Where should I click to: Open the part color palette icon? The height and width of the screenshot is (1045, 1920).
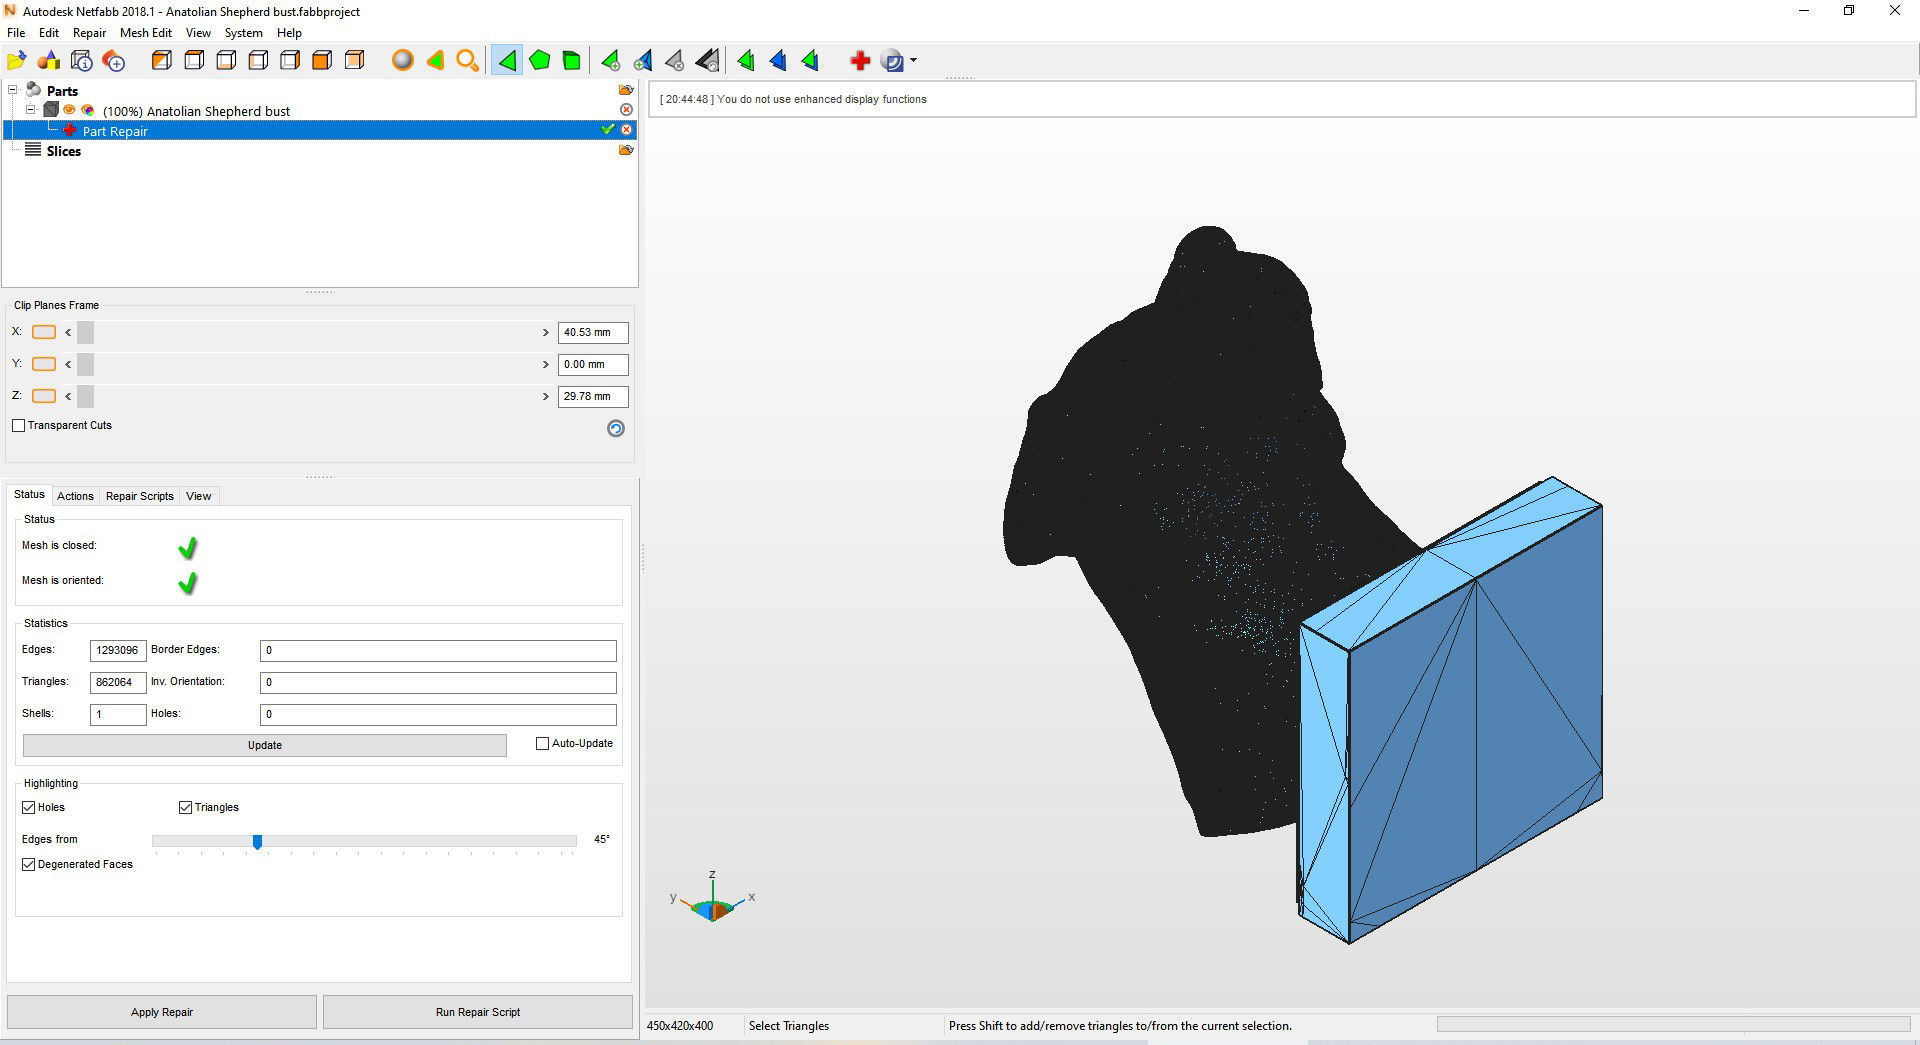pyautogui.click(x=88, y=110)
